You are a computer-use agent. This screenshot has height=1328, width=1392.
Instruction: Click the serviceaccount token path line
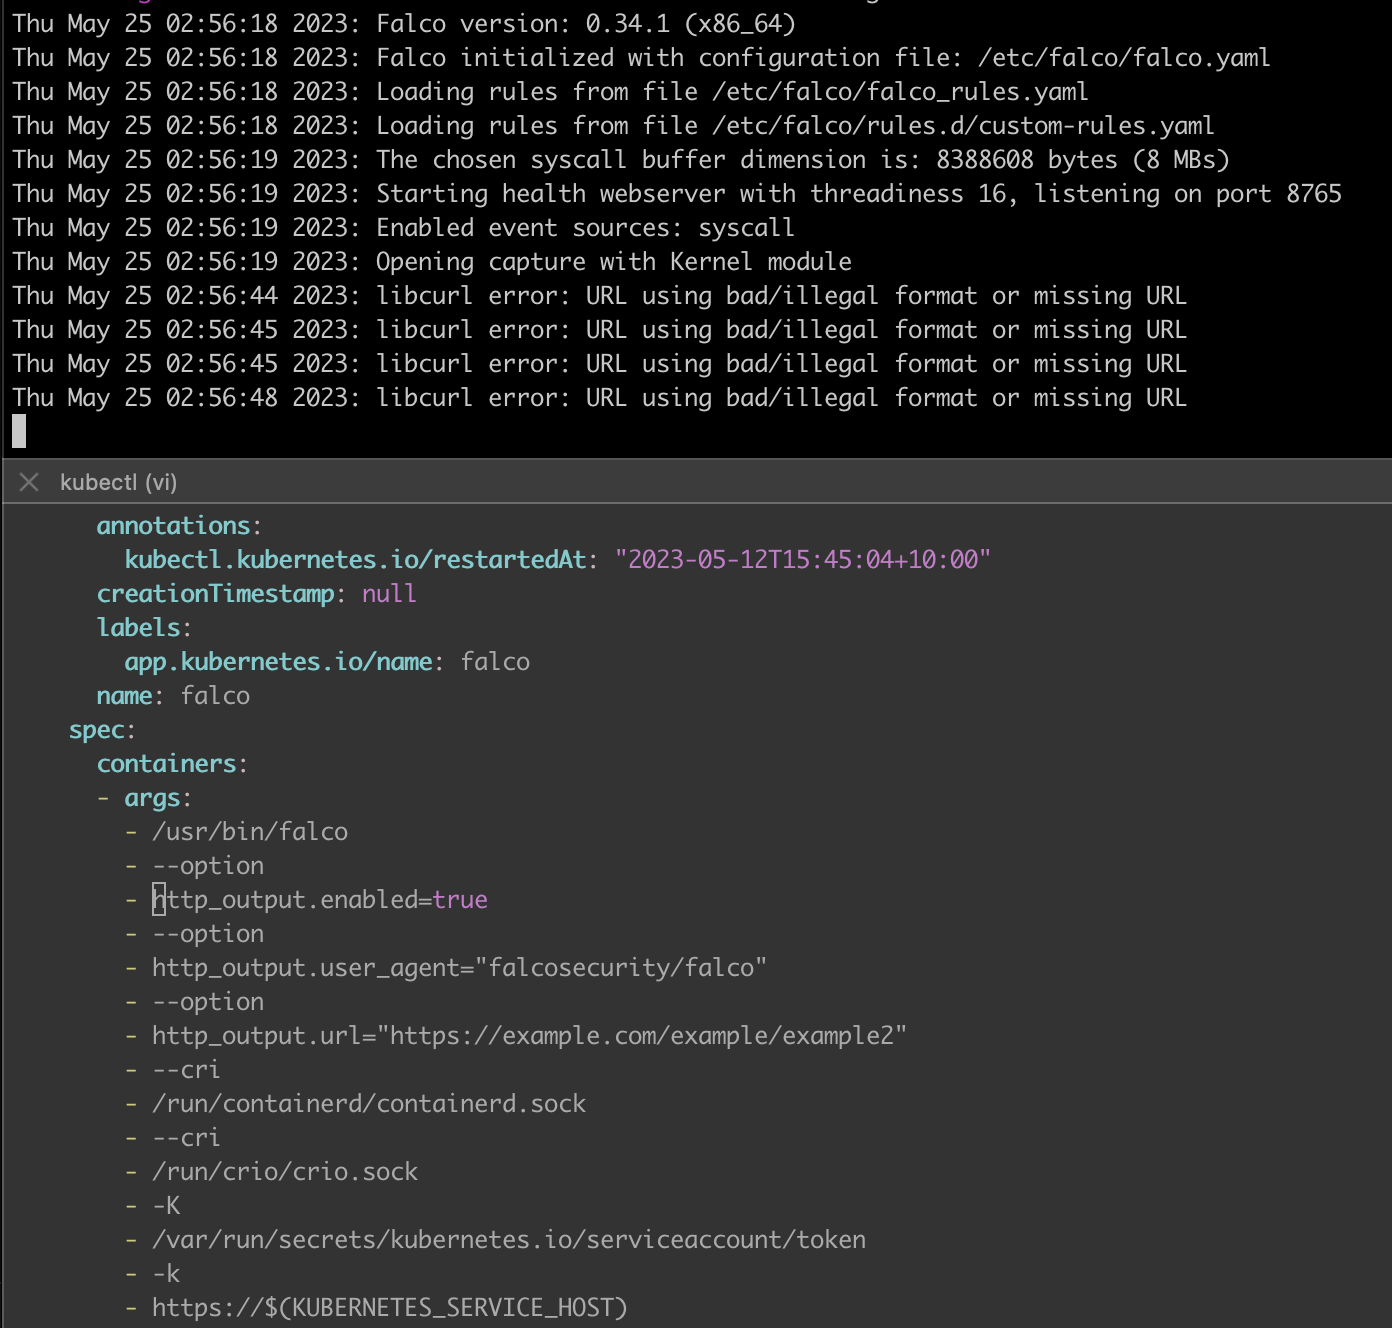click(509, 1239)
